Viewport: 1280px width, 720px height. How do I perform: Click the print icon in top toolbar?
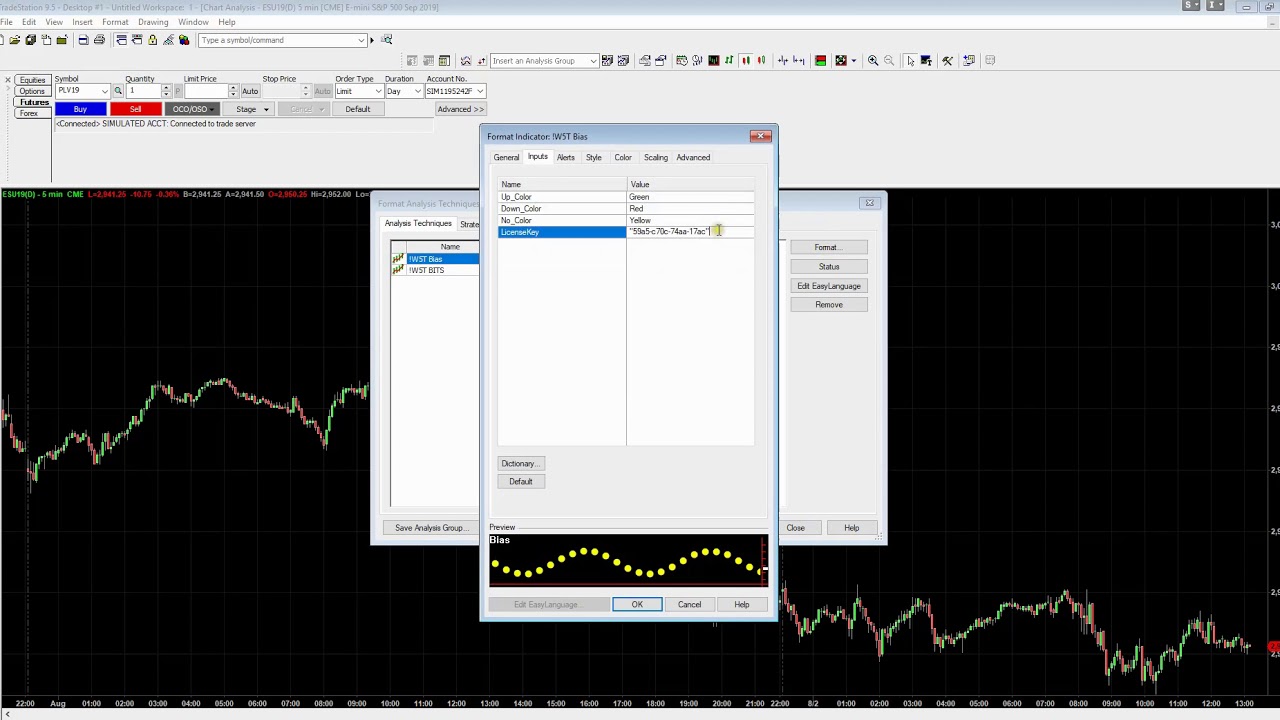99,40
